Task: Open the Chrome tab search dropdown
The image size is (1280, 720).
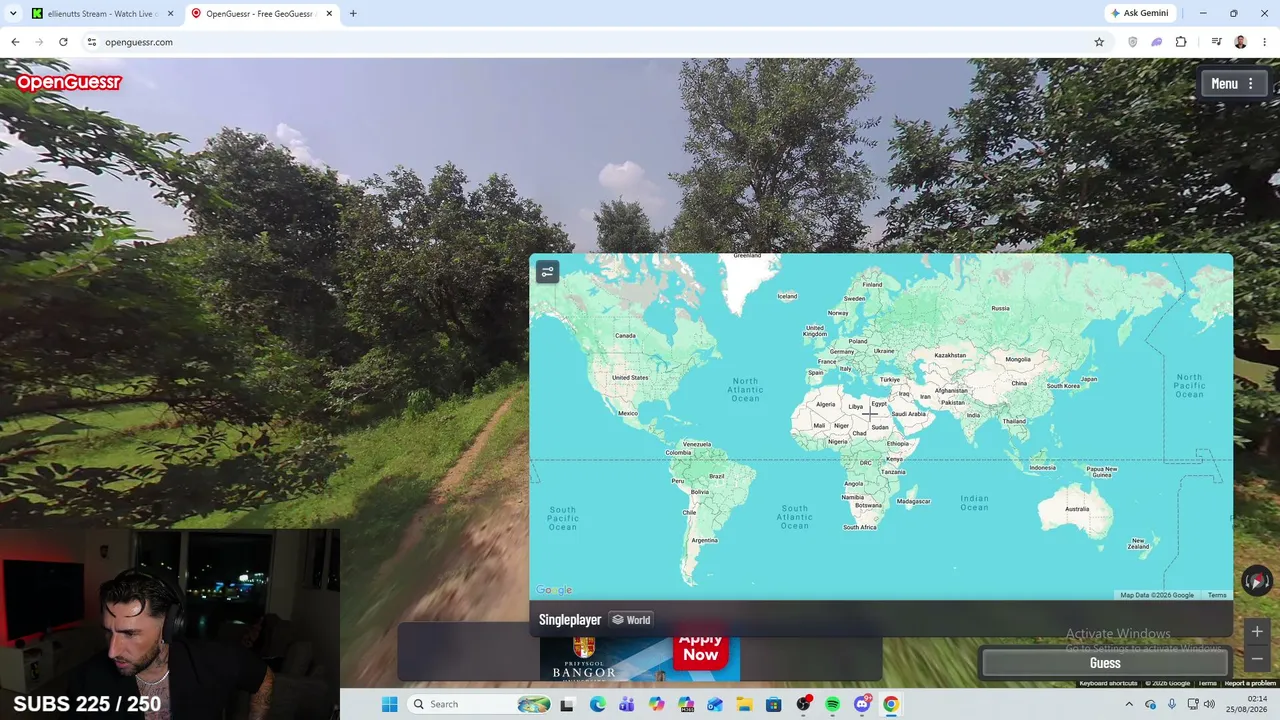Action: 13,13
